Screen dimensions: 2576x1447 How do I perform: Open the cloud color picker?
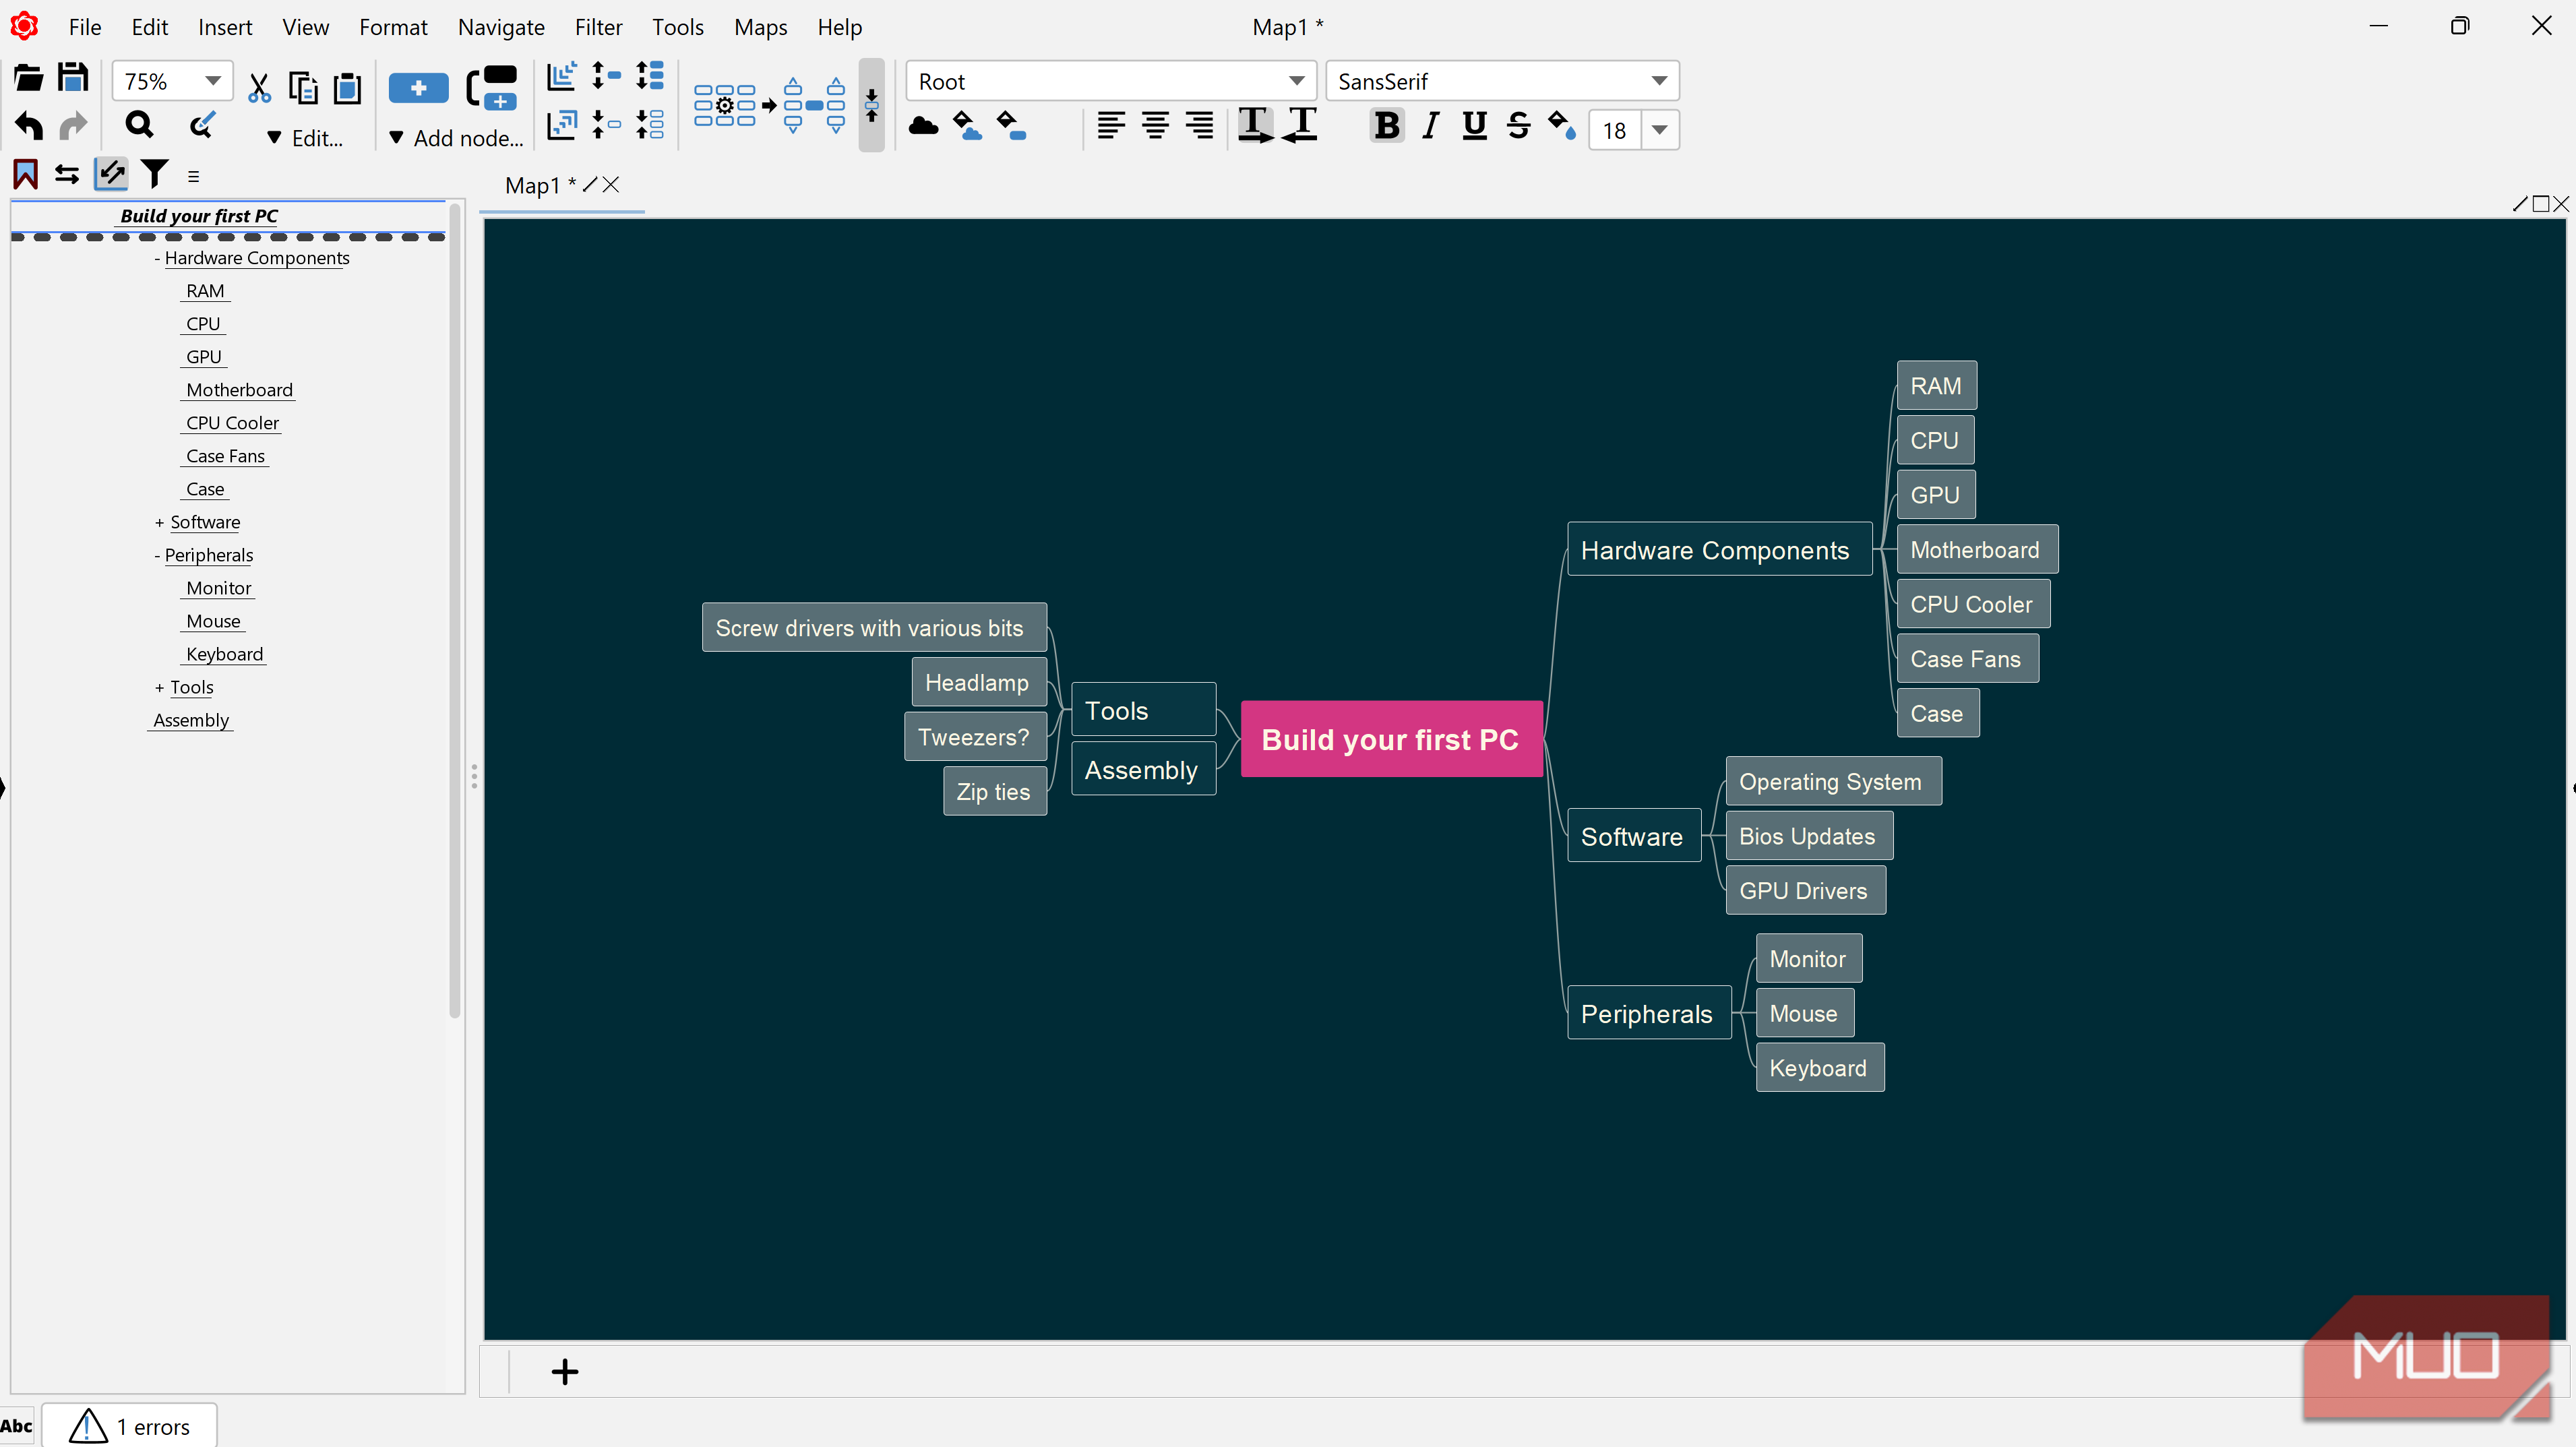[967, 126]
